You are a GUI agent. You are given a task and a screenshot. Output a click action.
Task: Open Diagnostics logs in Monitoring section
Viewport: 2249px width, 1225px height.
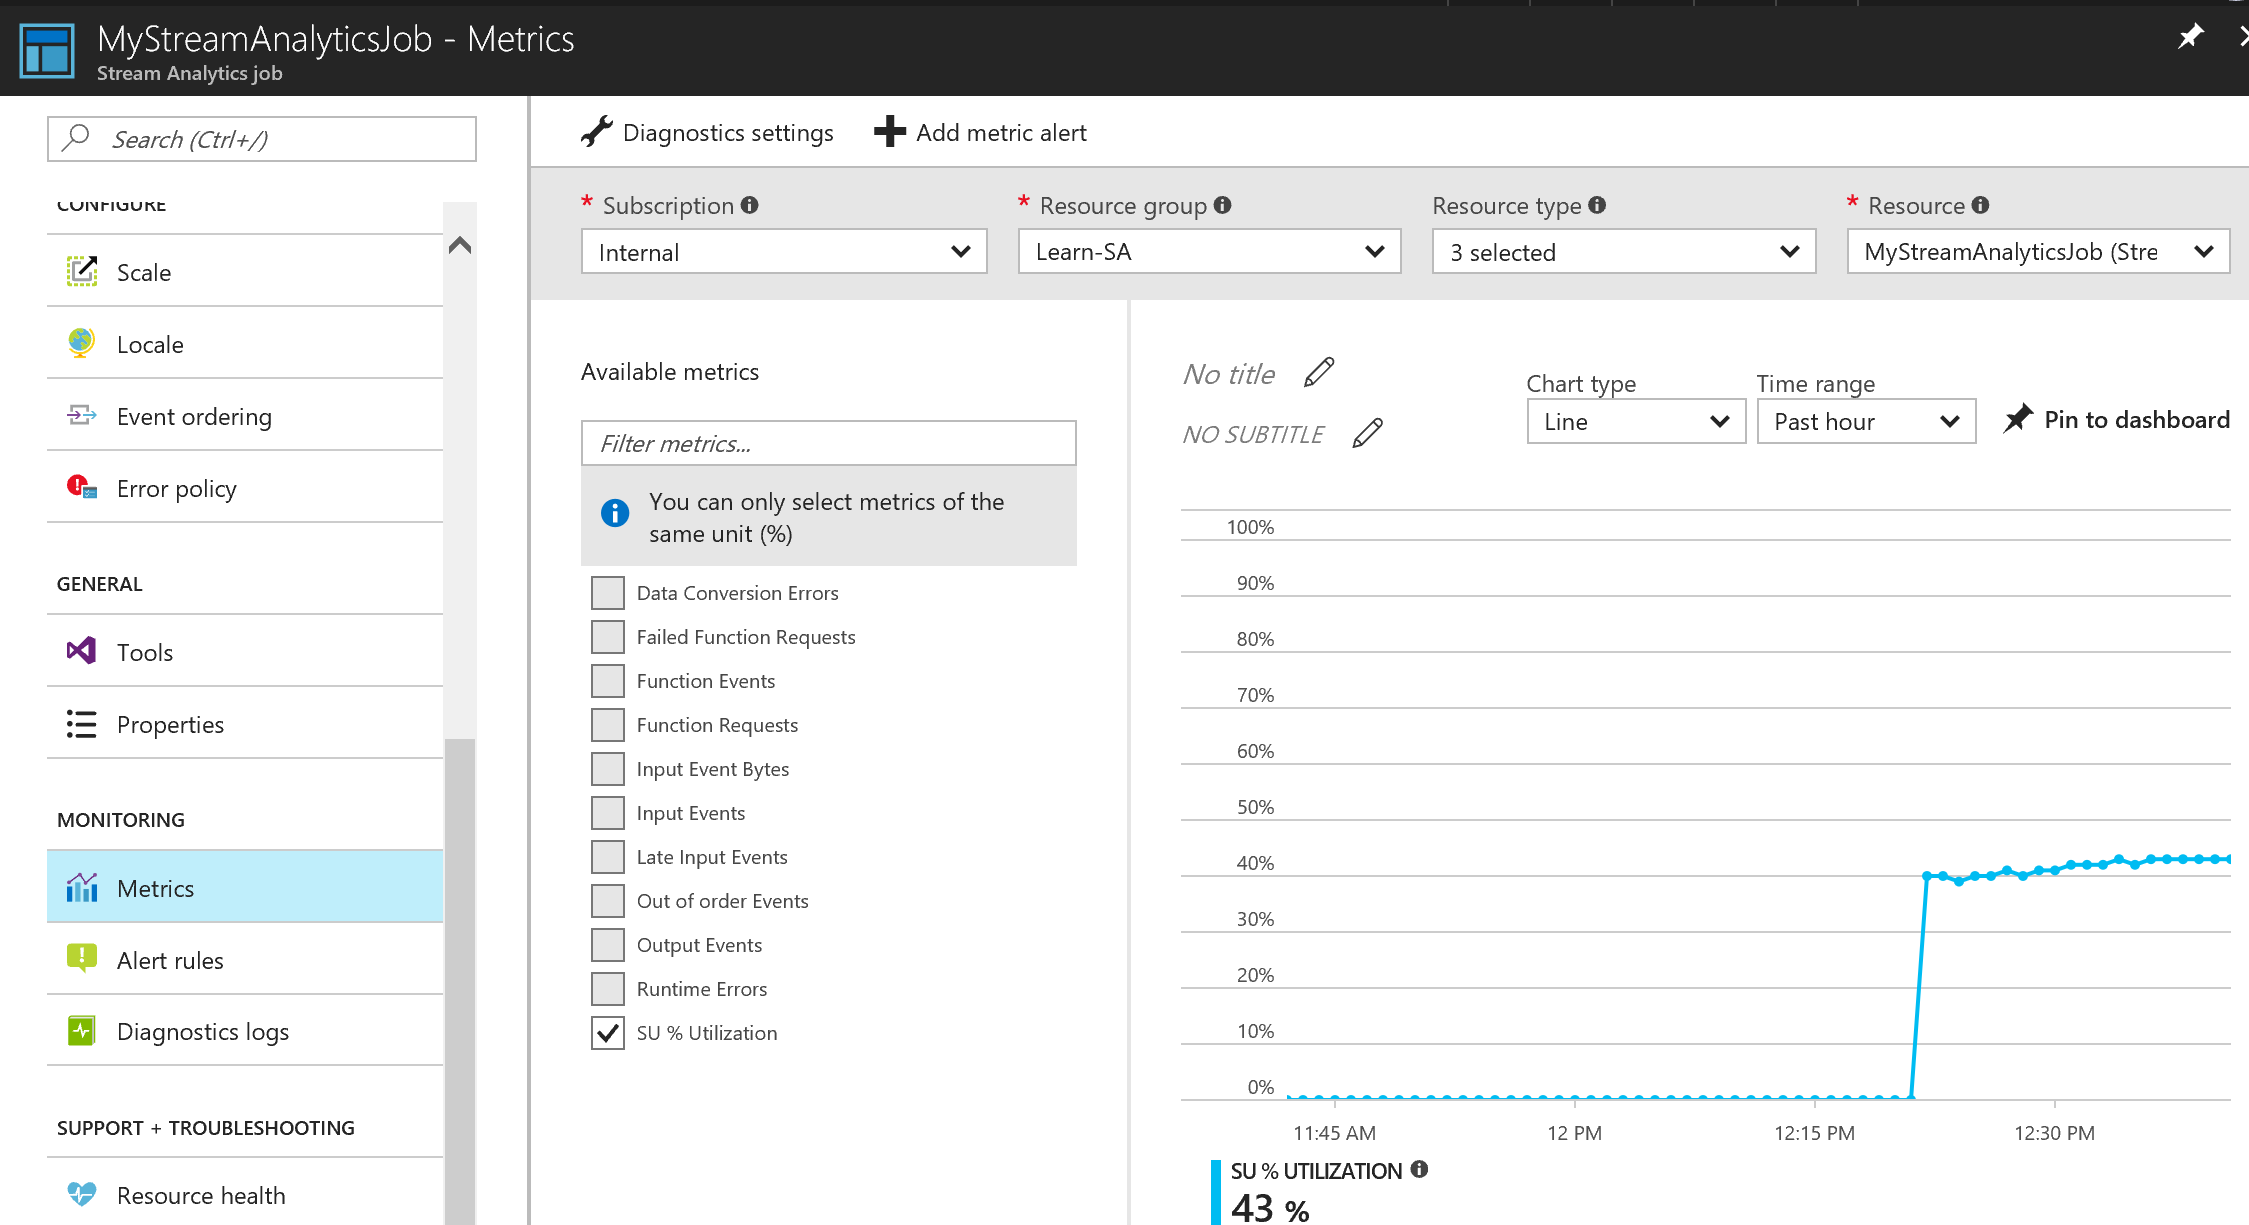(x=245, y=1030)
